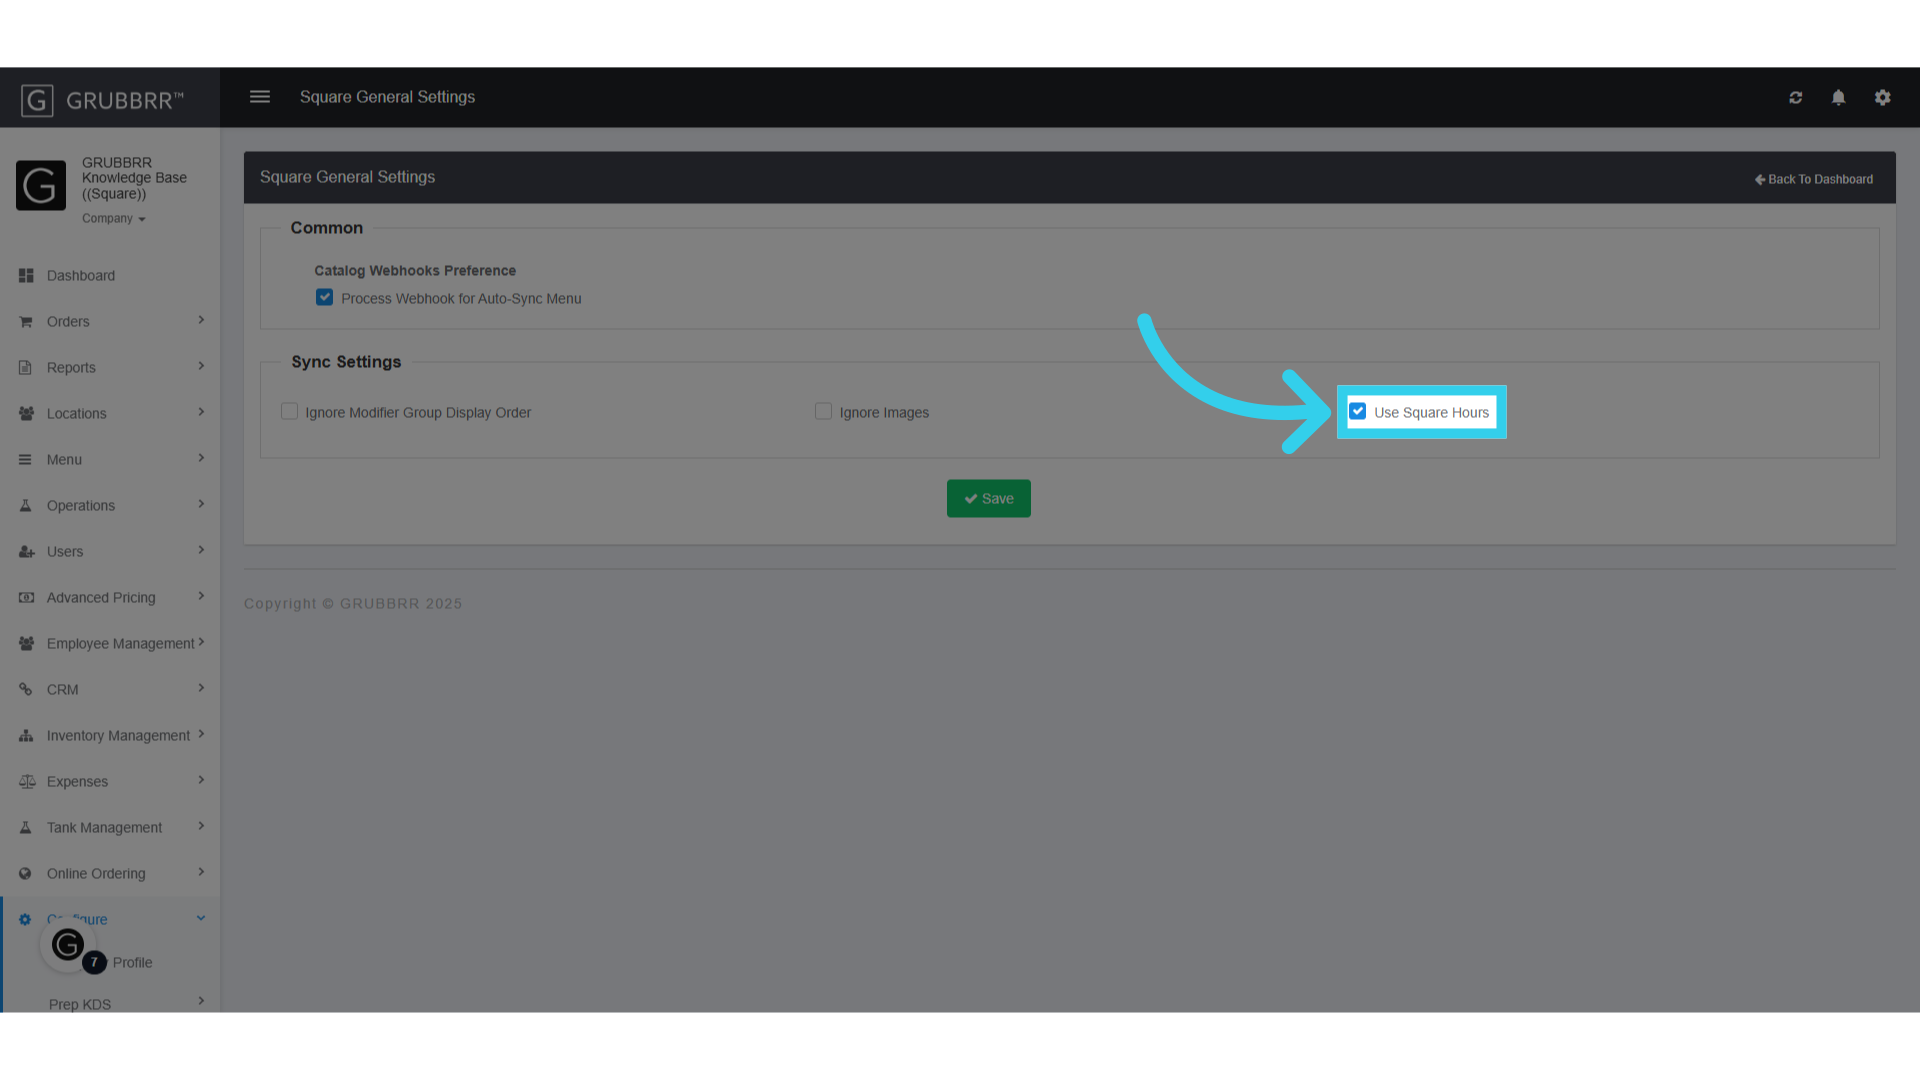Expand the CRM chevron
Screen dimensions: 1920x1080
(201, 688)
